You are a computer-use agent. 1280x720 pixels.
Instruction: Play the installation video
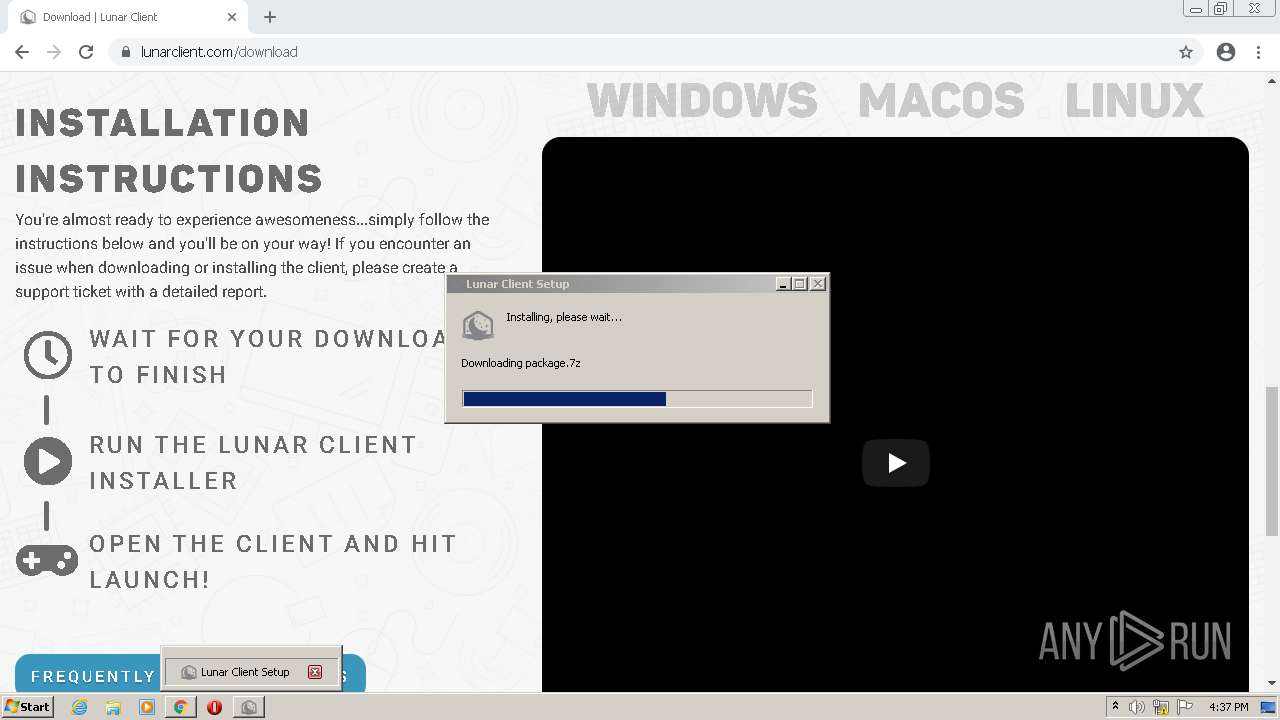[x=896, y=463]
